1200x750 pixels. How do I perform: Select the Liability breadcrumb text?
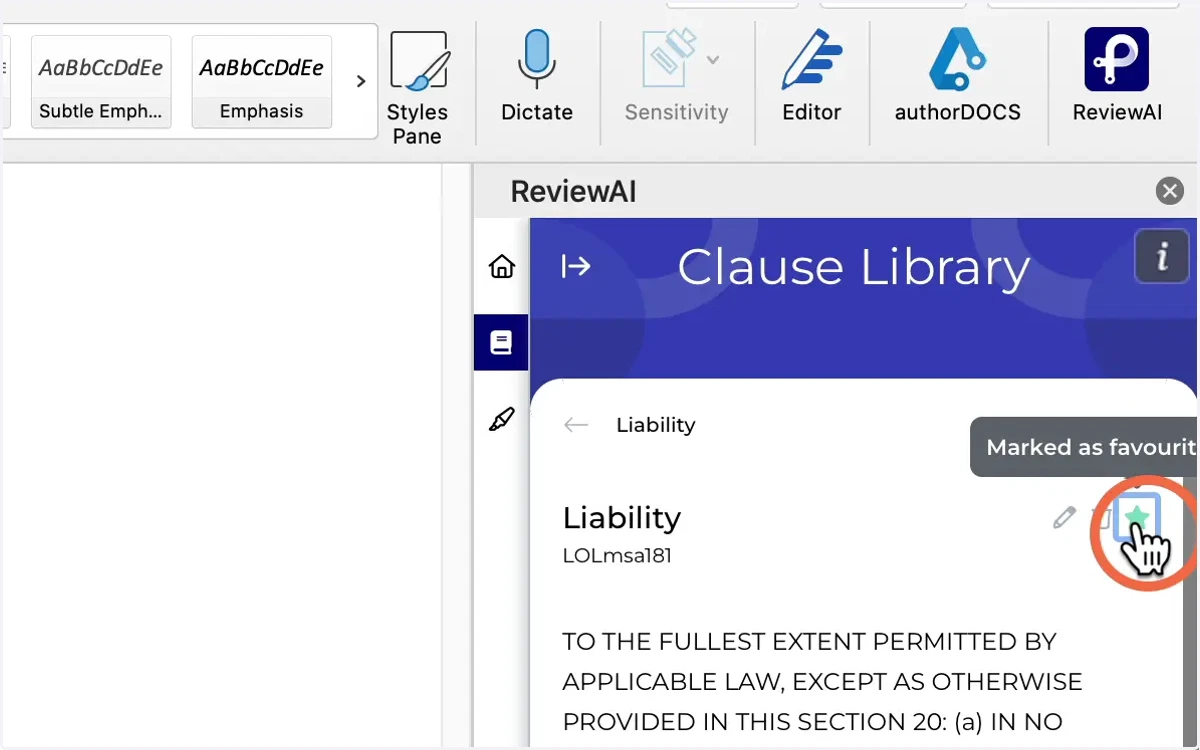point(655,425)
